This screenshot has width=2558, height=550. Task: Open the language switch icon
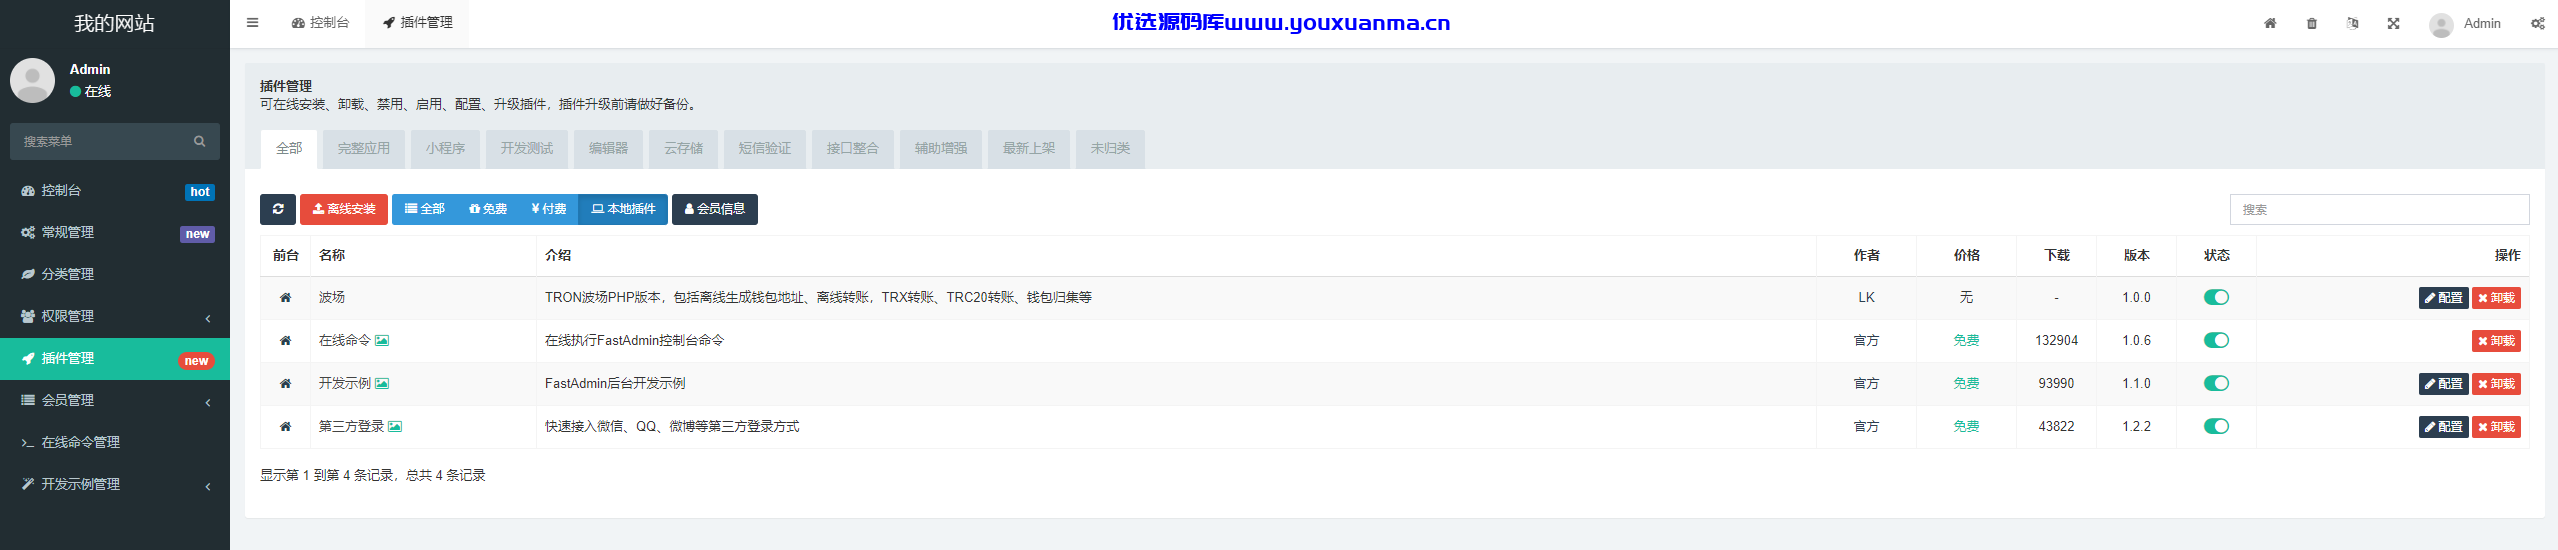(x=2352, y=23)
